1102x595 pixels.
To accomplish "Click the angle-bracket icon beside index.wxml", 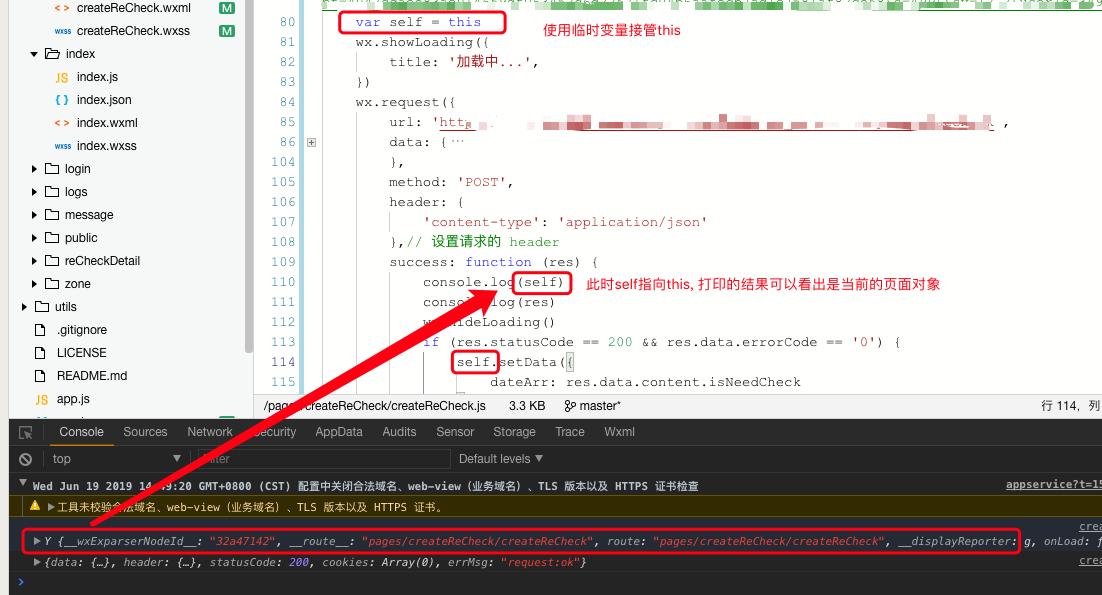I will coord(62,123).
